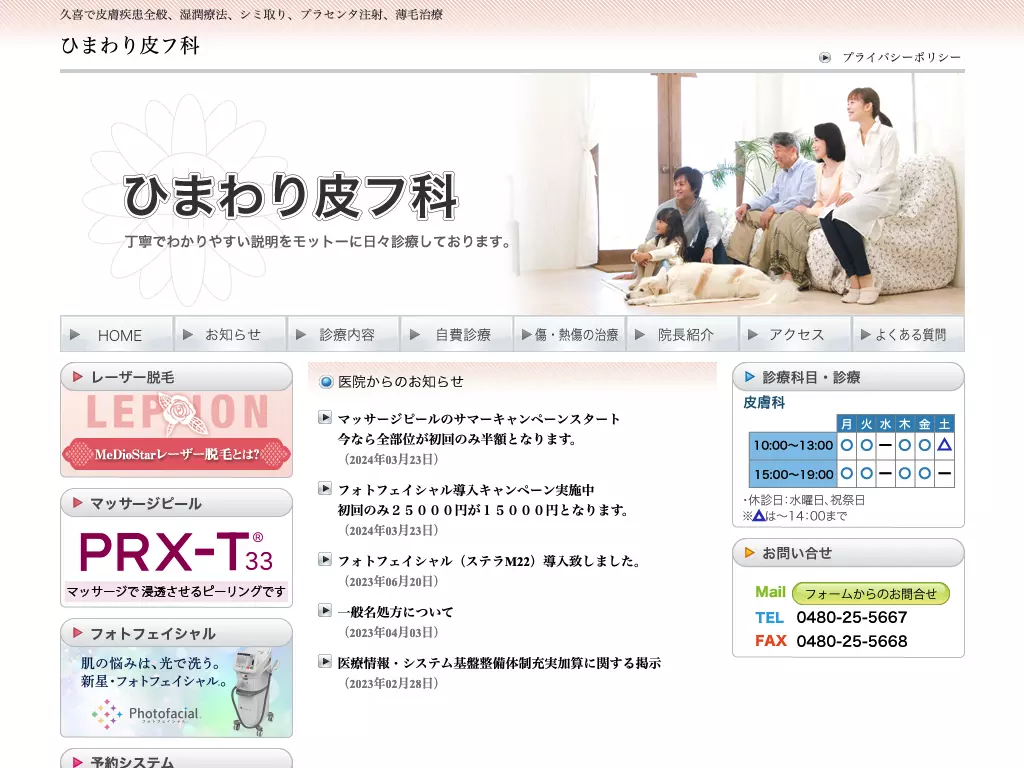Viewport: 1024px width, 768px height.
Task: Open the 医療情報・システム基盤整備体制充実加算 notice
Action: tap(499, 663)
